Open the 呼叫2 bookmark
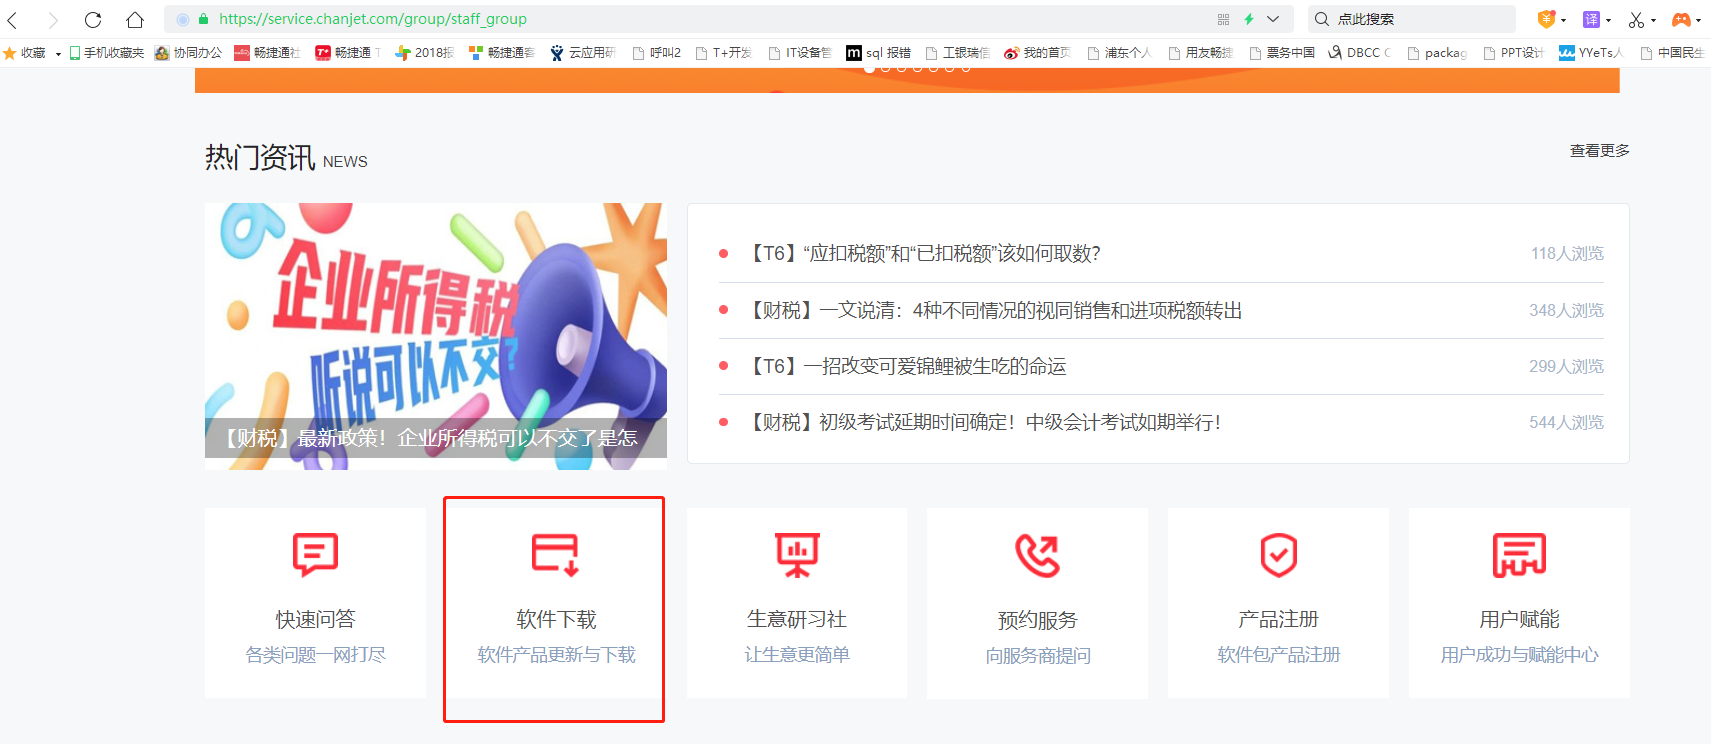The image size is (1711, 744). pyautogui.click(x=657, y=53)
